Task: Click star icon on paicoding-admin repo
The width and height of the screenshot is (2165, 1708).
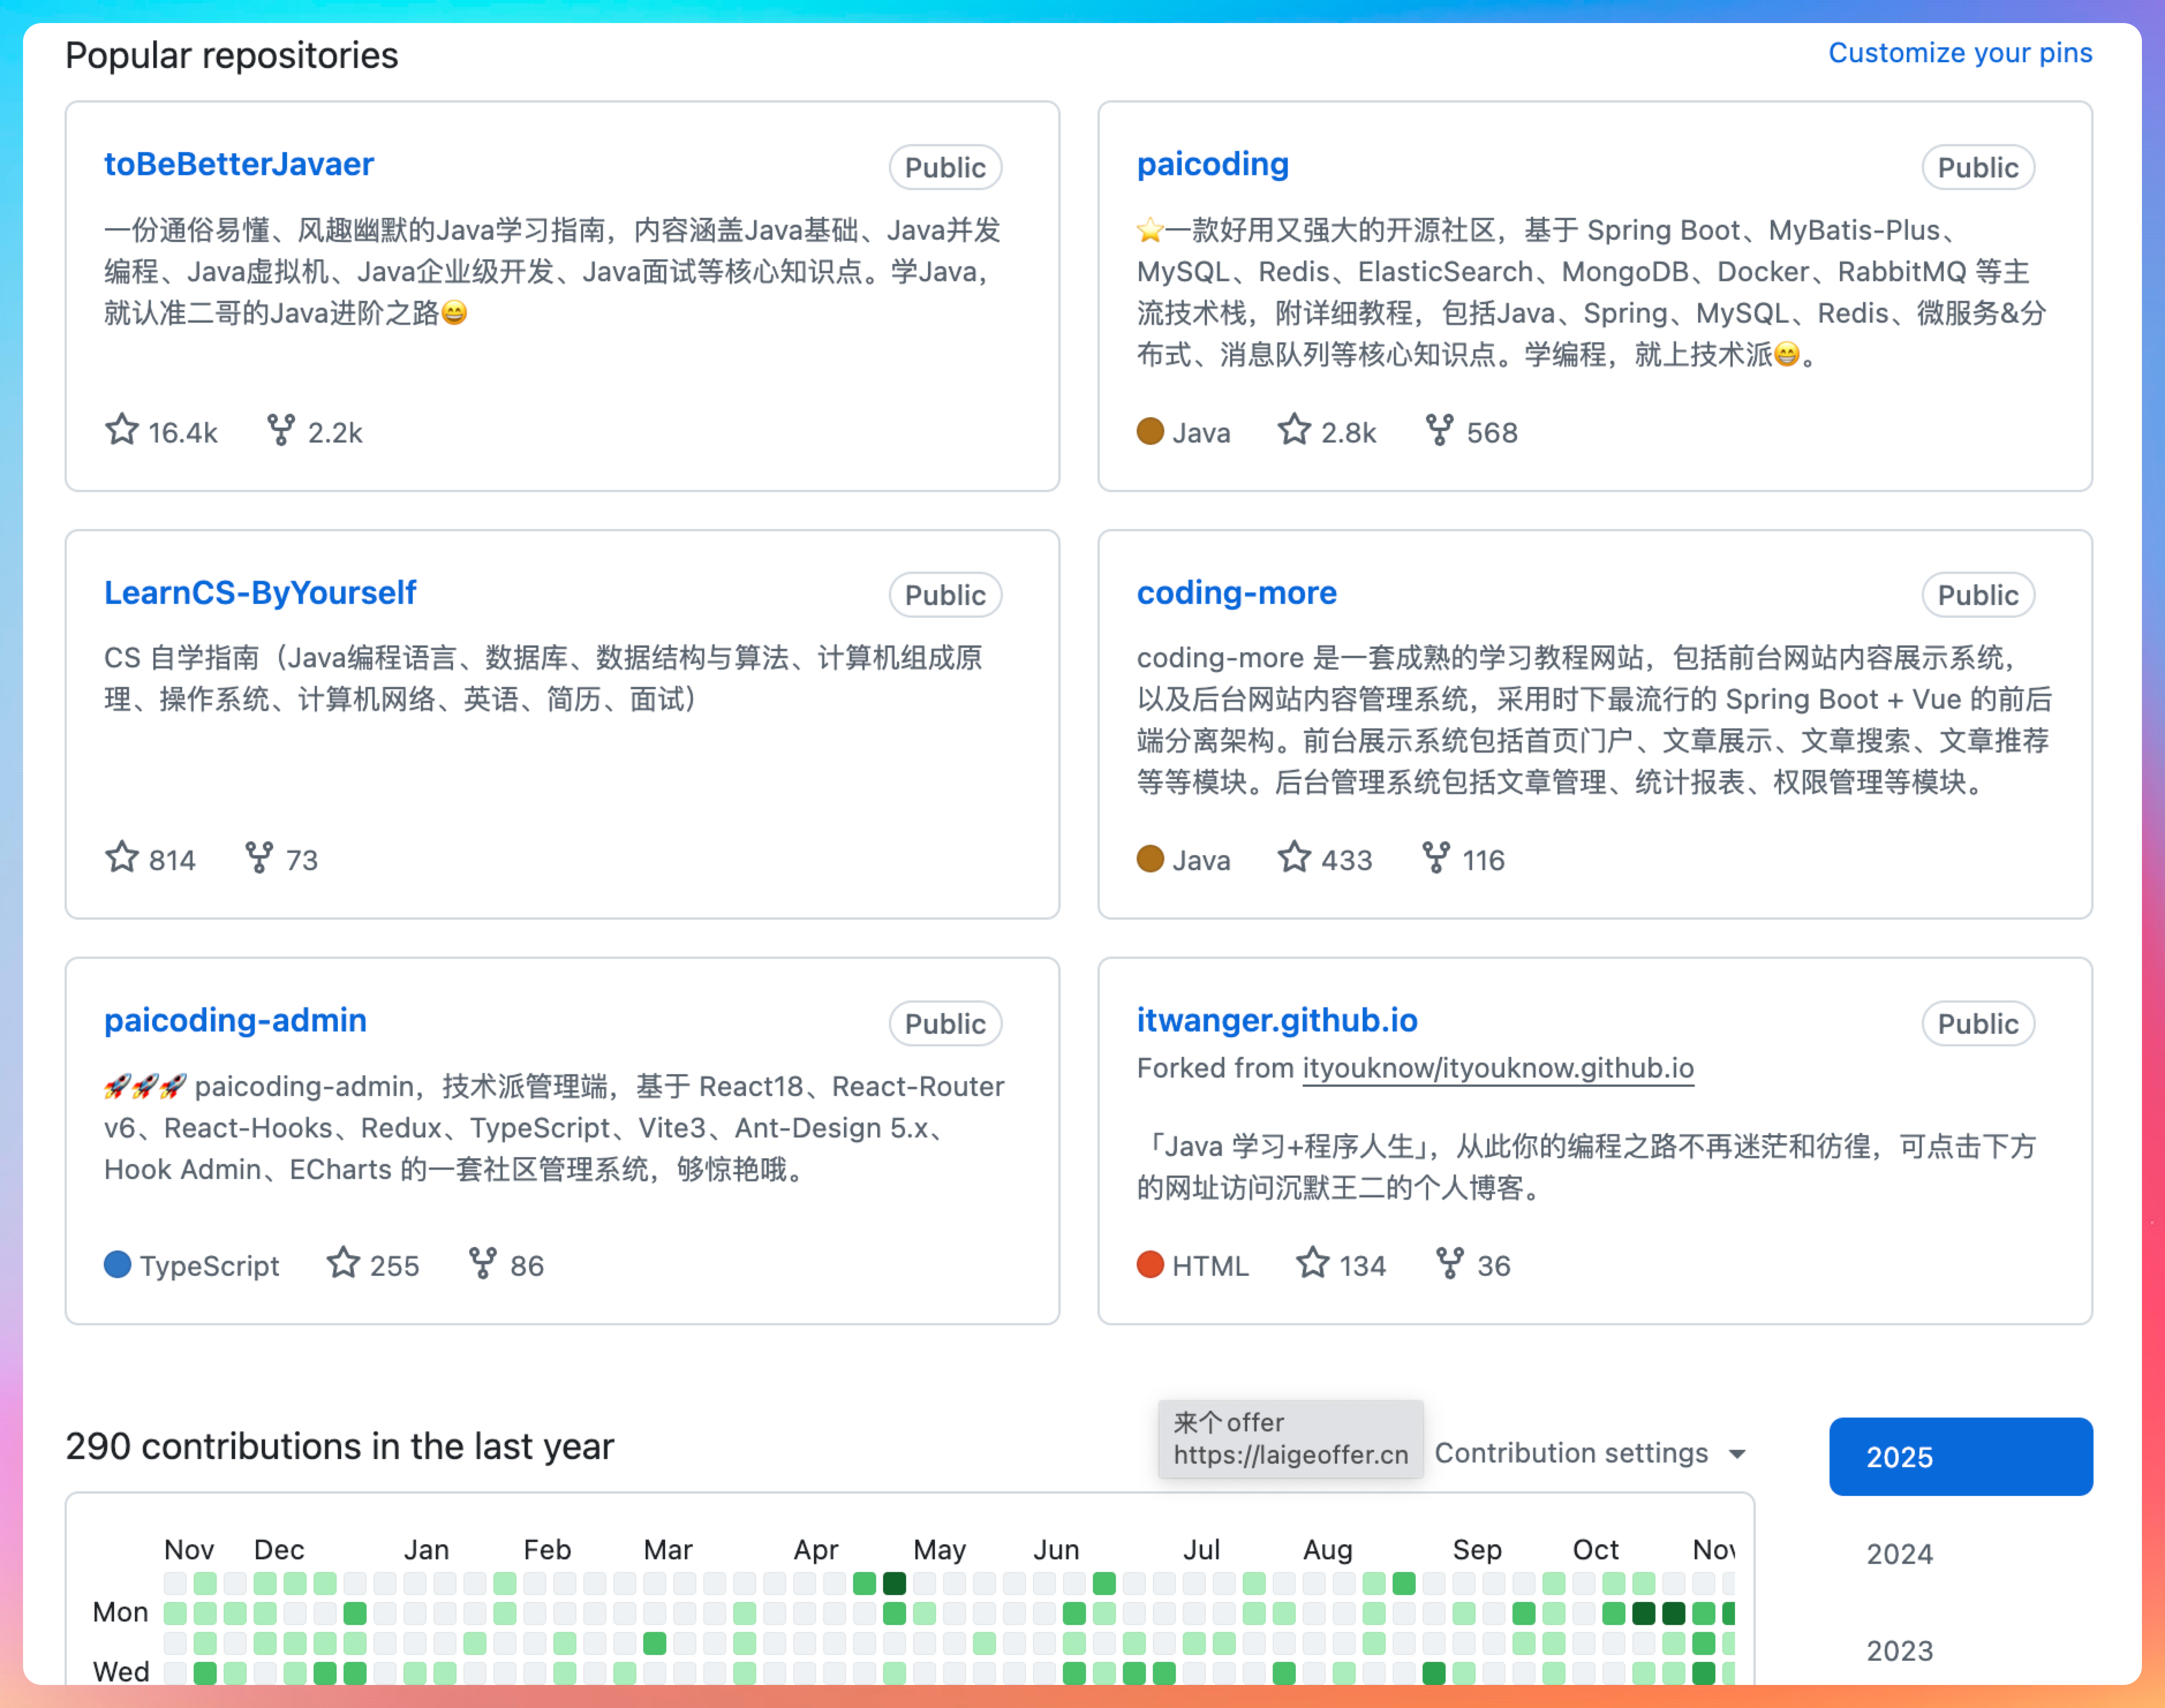Action: click(343, 1263)
